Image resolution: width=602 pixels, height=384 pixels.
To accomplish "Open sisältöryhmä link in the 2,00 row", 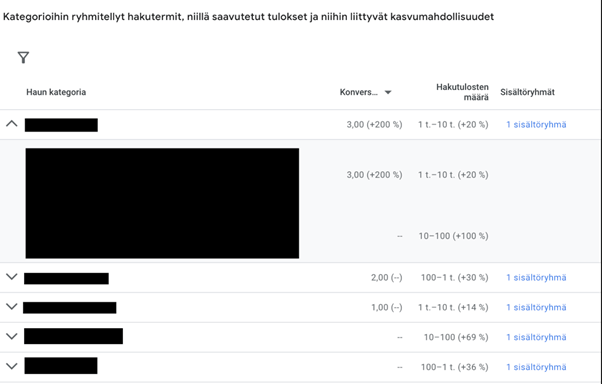I will point(536,277).
